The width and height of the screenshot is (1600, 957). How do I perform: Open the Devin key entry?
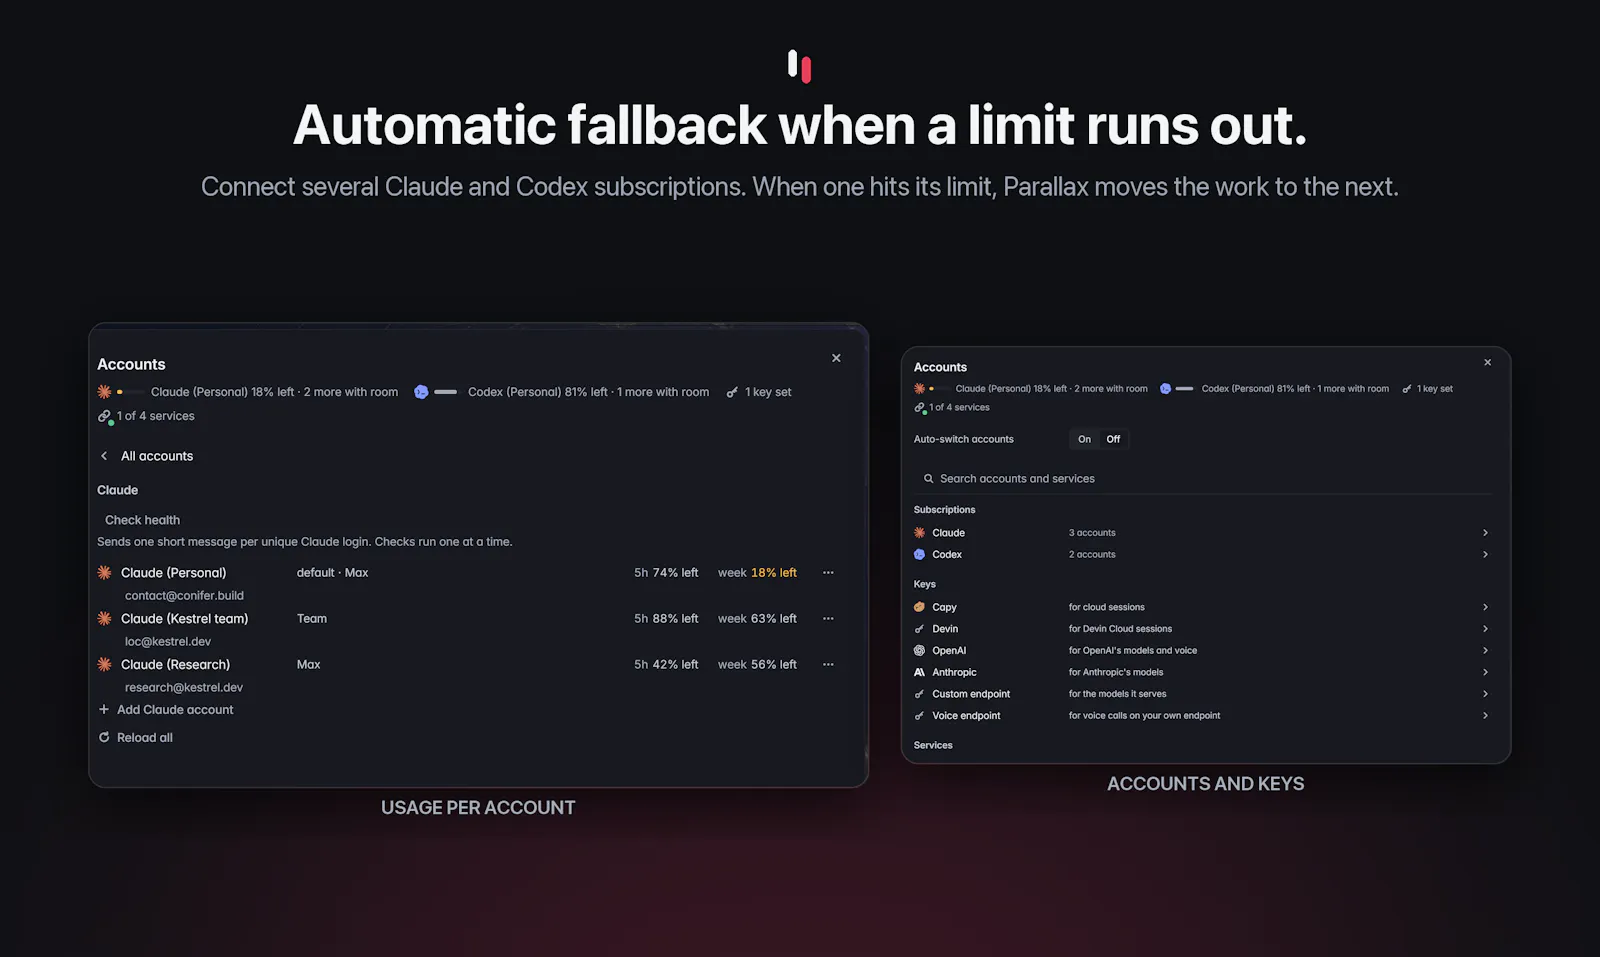click(1202, 629)
